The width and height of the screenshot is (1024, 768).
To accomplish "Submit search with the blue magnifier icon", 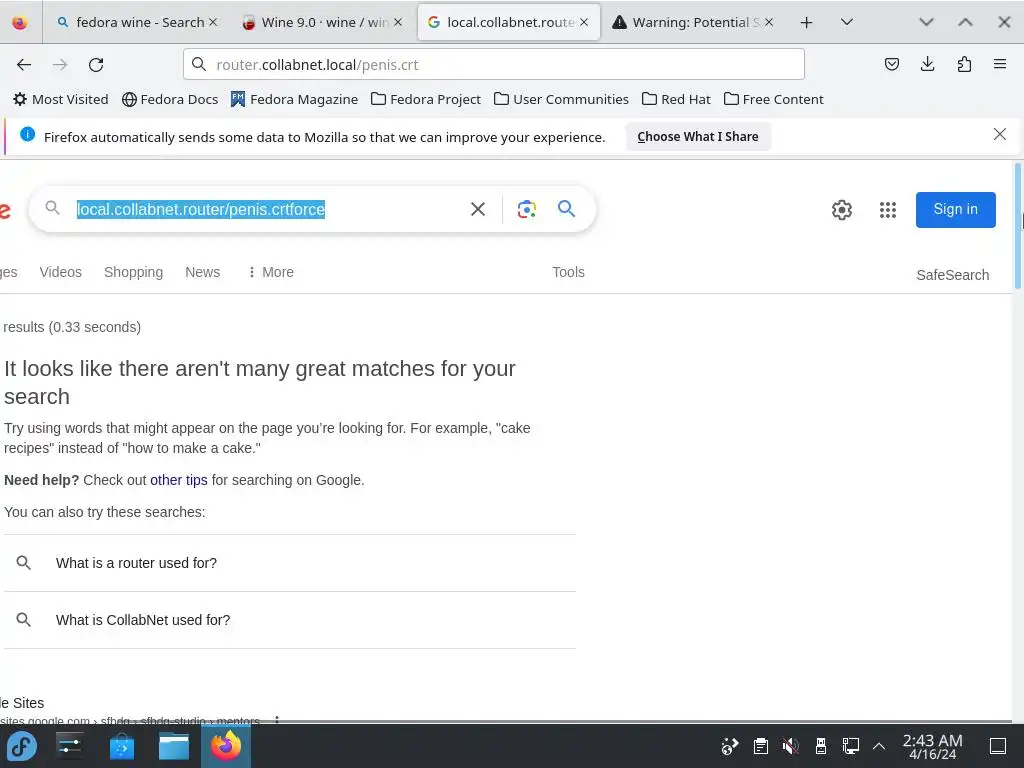I will pyautogui.click(x=566, y=209).
